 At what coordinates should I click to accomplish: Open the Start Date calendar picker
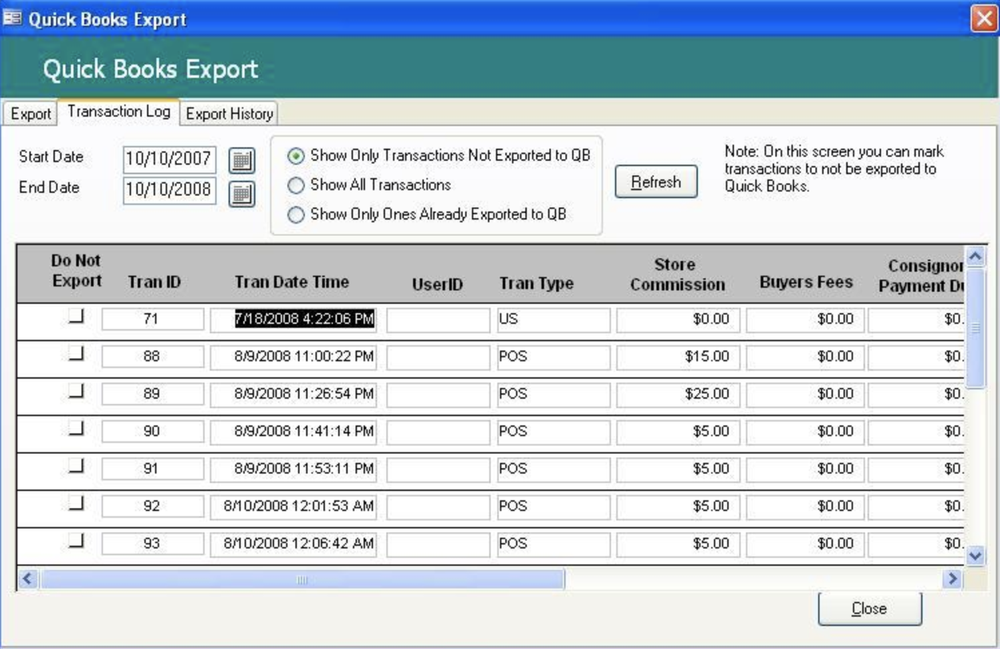pos(242,160)
